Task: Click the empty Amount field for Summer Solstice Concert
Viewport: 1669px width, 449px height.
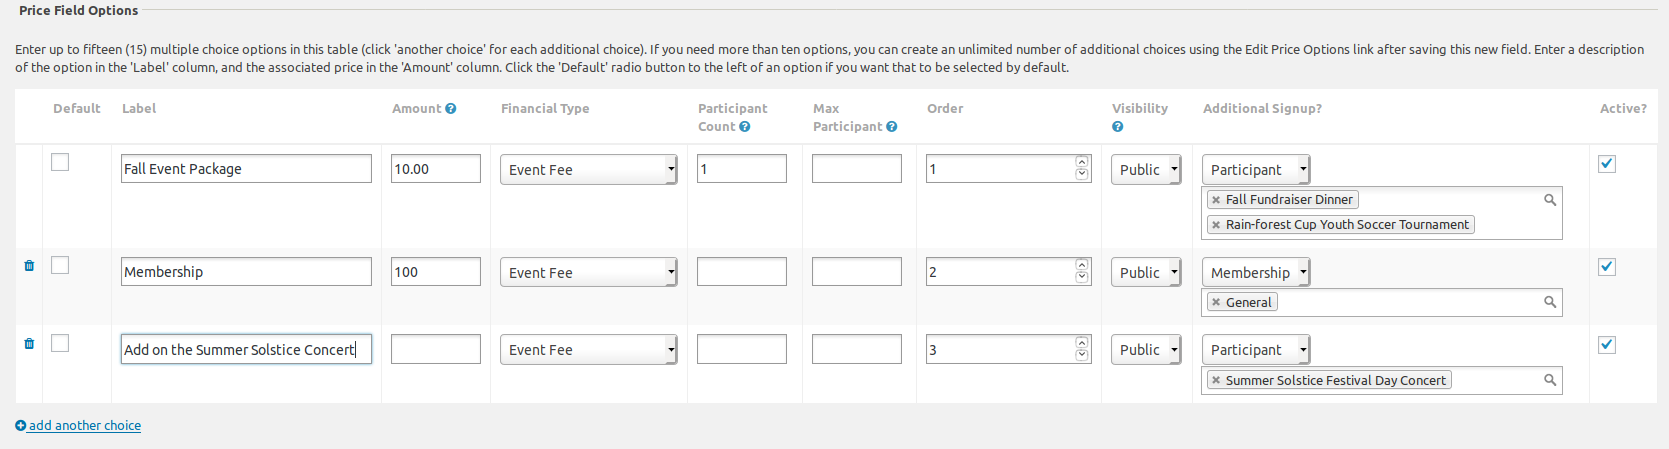Action: click(436, 349)
